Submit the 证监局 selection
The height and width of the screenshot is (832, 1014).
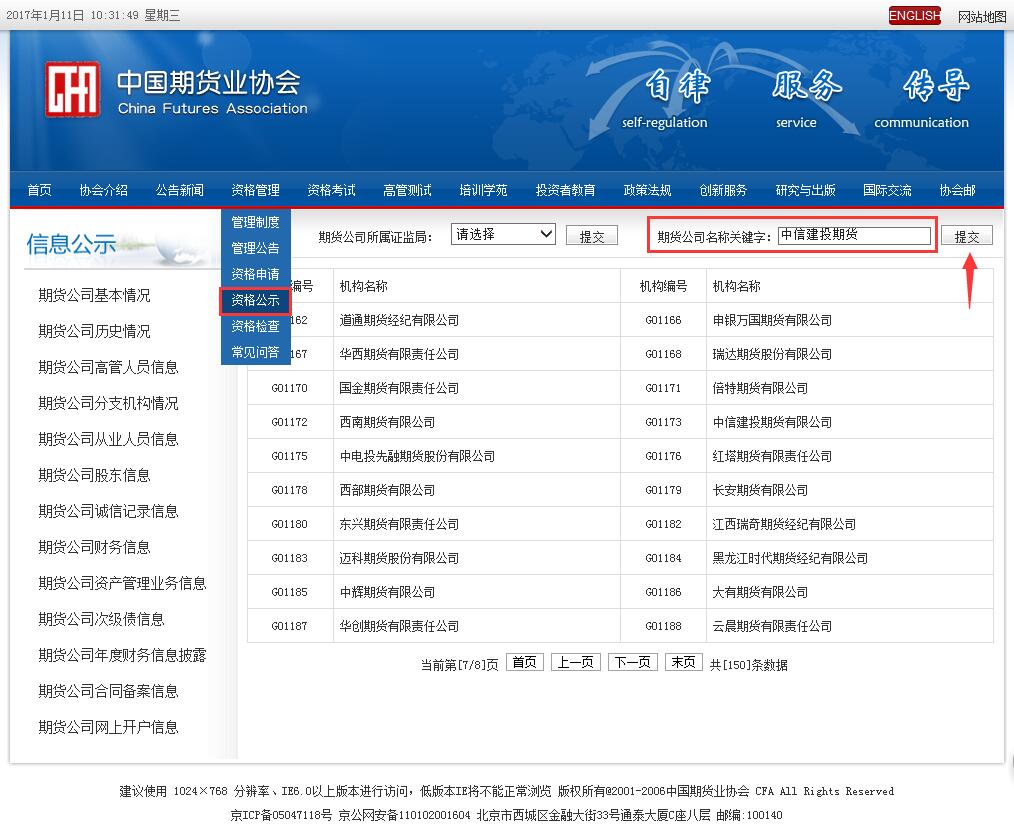coord(591,236)
